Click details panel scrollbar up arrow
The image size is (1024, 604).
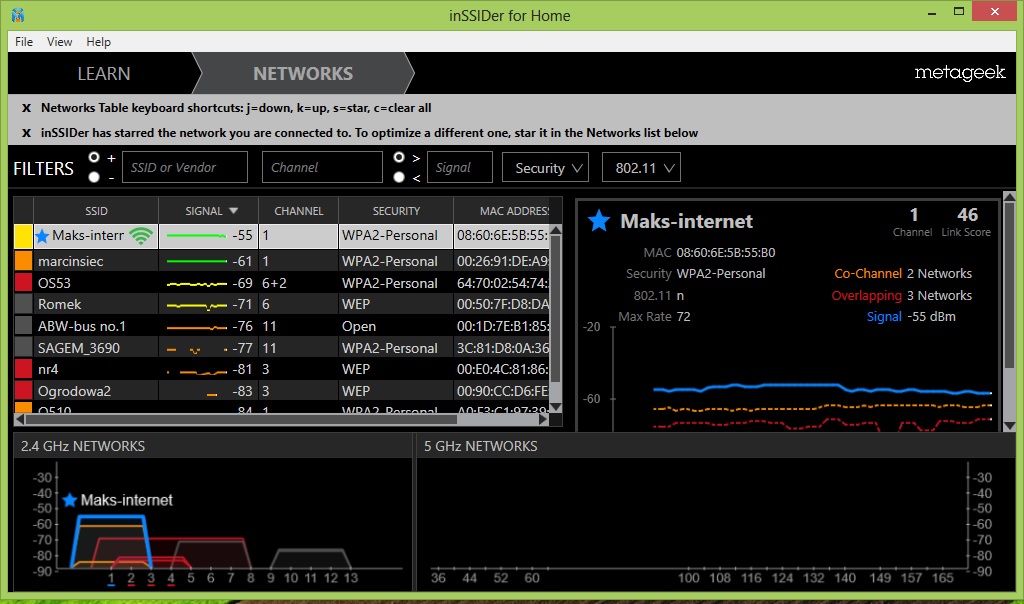point(1009,196)
